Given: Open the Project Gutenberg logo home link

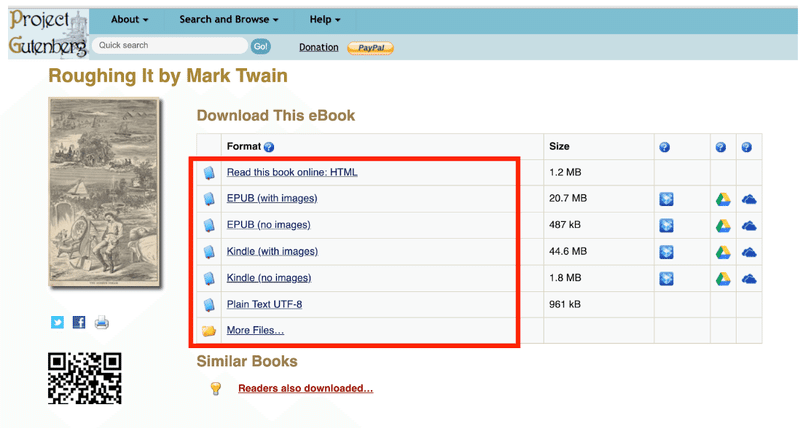Looking at the screenshot, I should pos(48,34).
